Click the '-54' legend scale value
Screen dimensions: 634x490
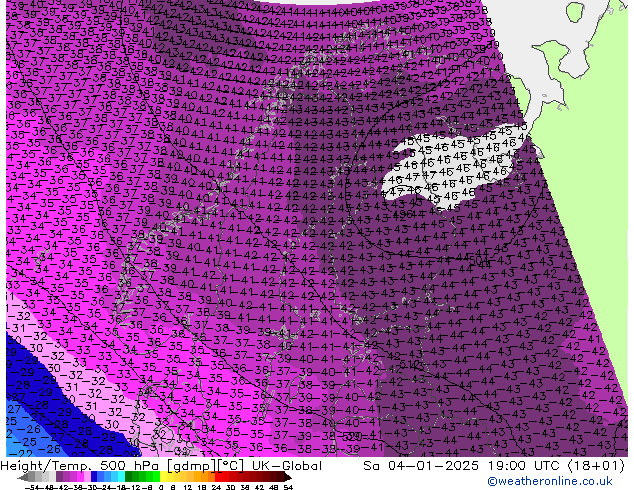click(32, 487)
